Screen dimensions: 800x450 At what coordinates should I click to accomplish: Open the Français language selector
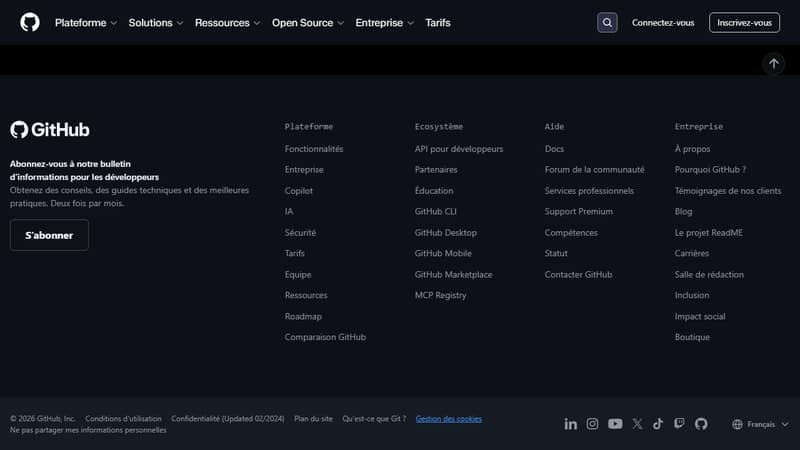[x=760, y=424]
